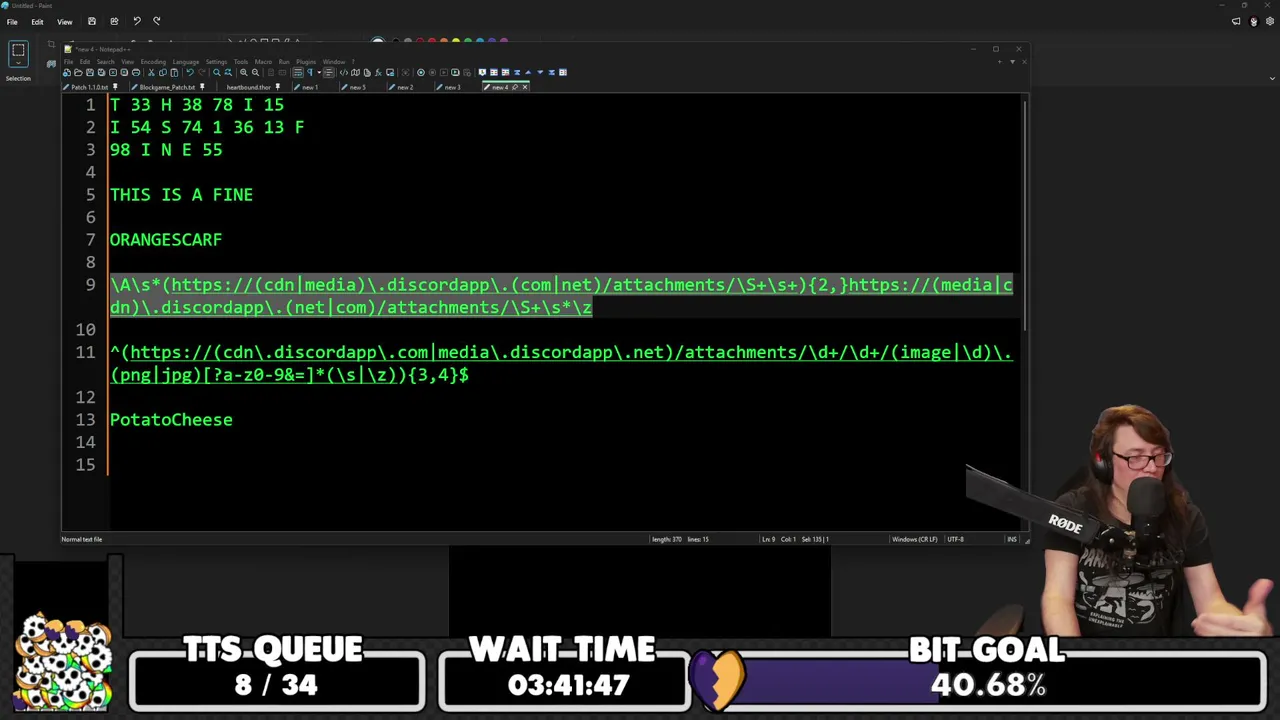Click the Paint Save icon

(92, 21)
